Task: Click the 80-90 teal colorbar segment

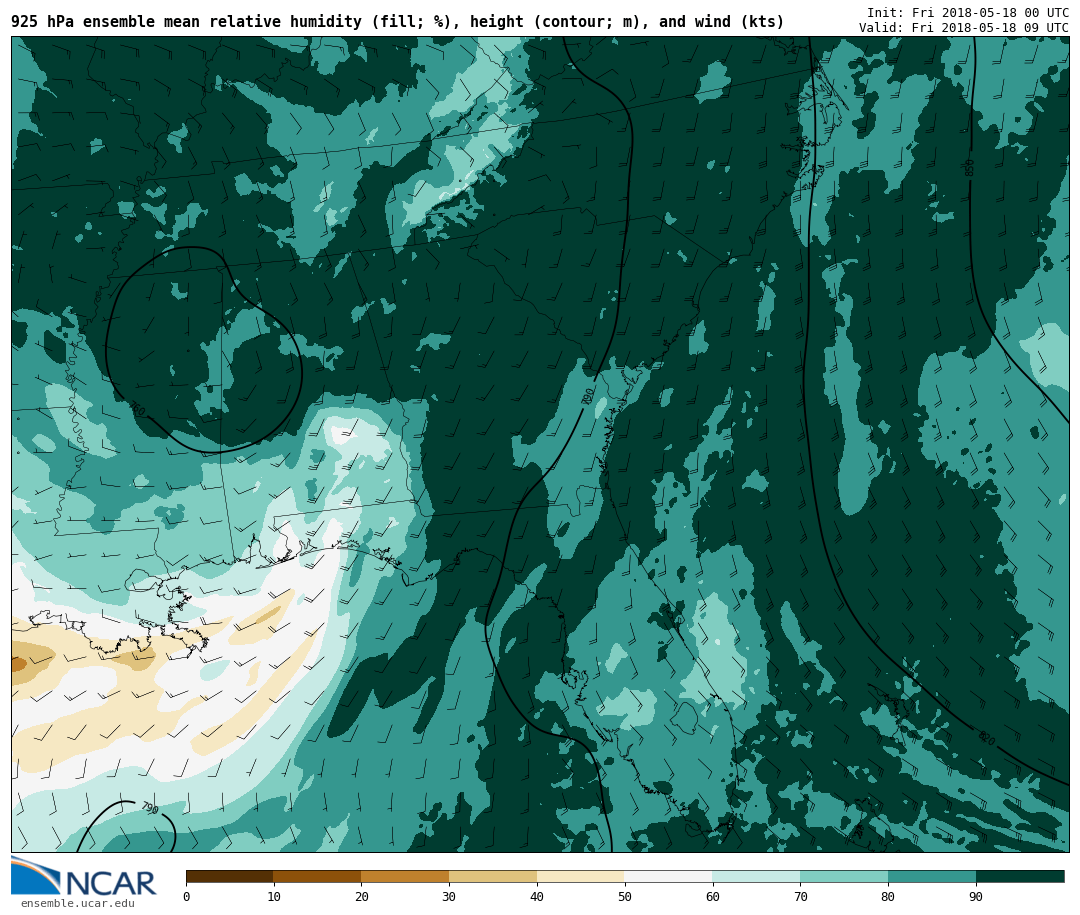Action: [932, 877]
